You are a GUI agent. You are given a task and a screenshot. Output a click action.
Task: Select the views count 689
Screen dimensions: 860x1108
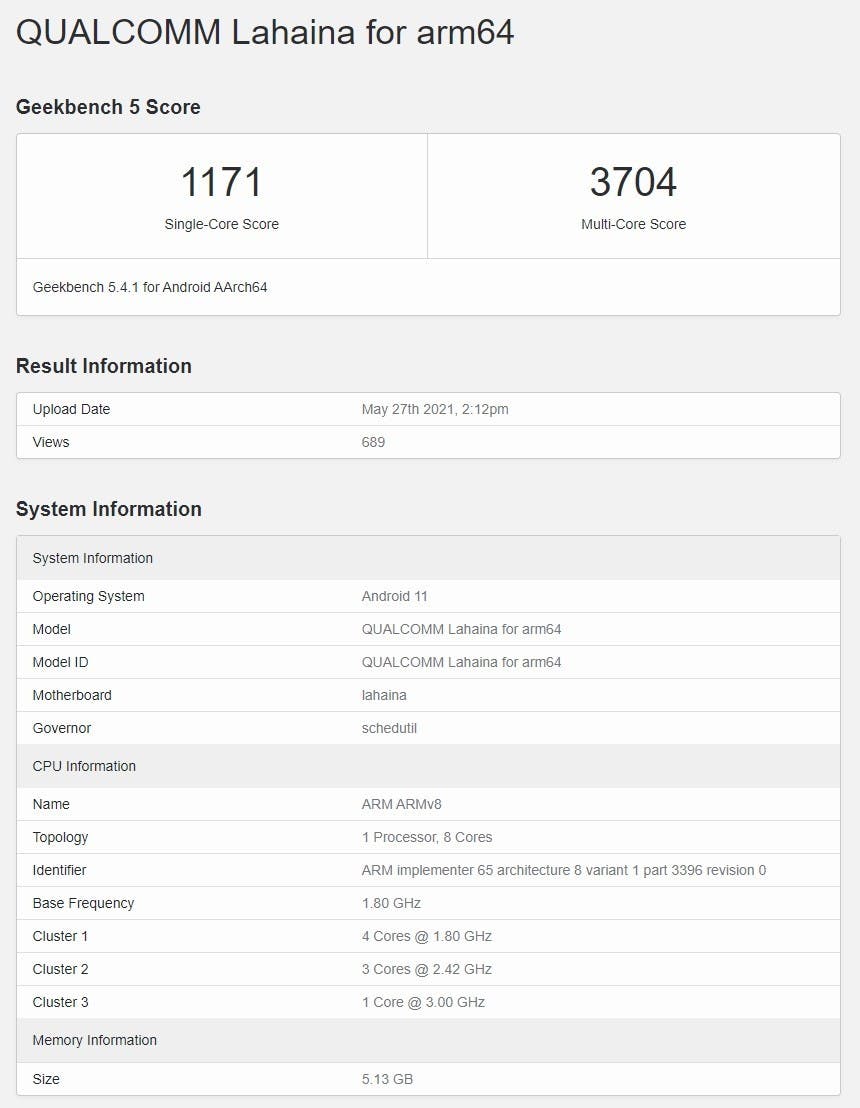(x=373, y=442)
